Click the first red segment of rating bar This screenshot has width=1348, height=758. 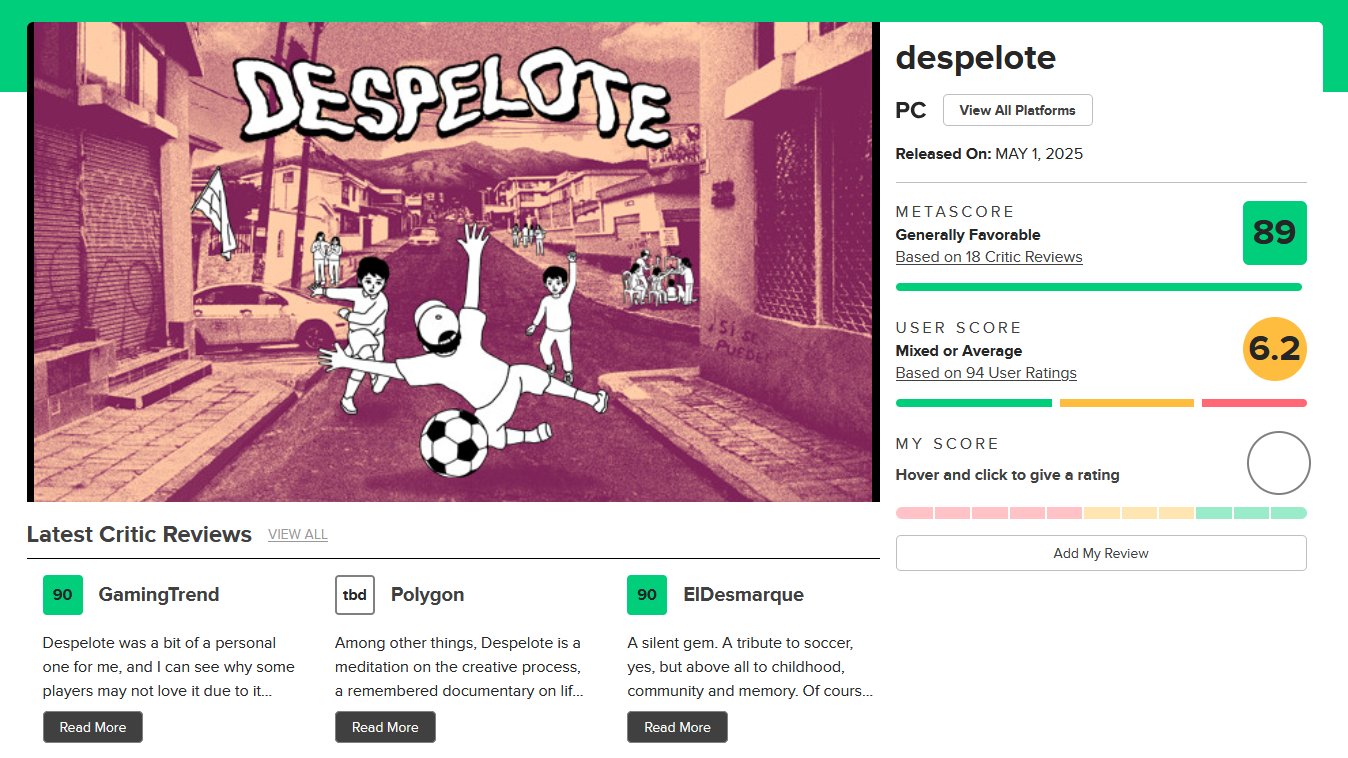click(914, 513)
